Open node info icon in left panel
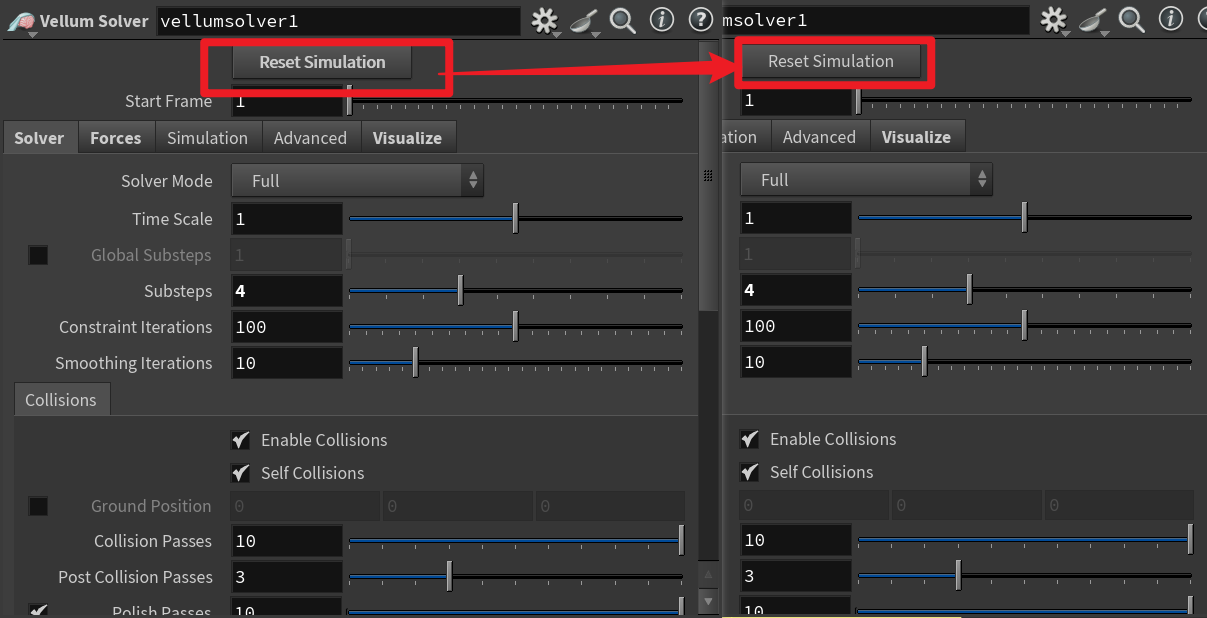 (x=661, y=20)
